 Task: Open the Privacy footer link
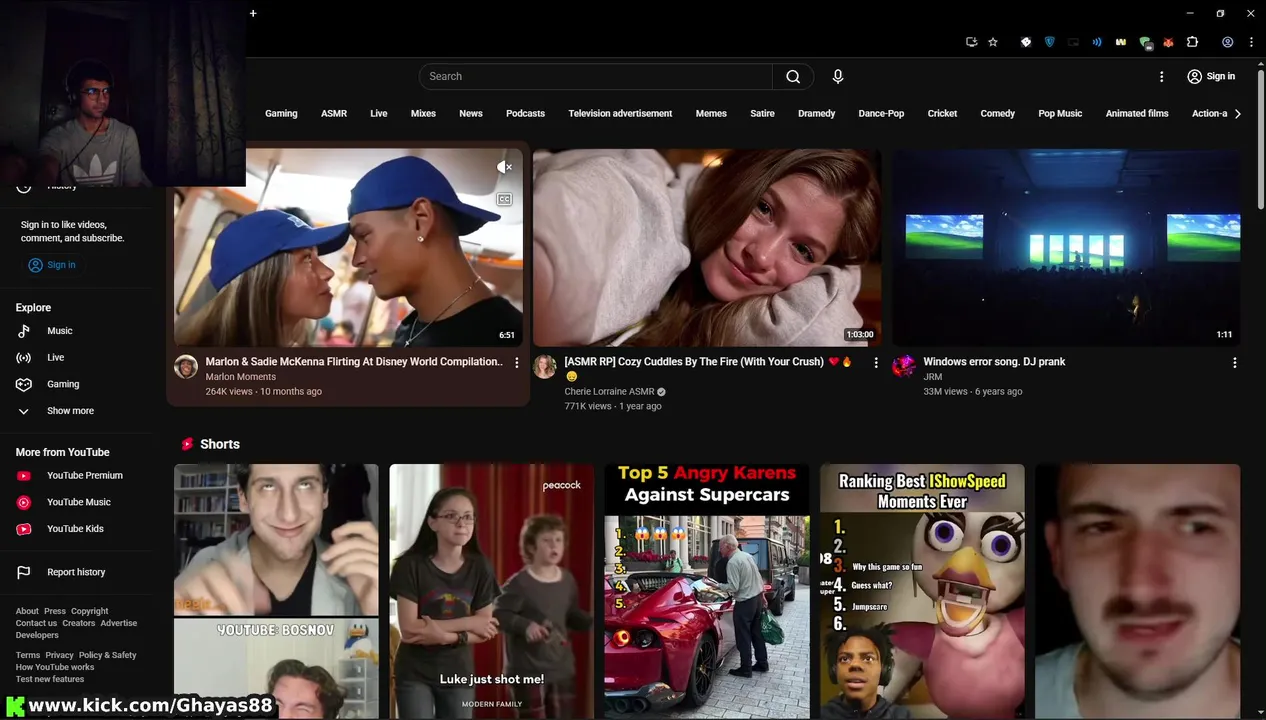tap(60, 655)
